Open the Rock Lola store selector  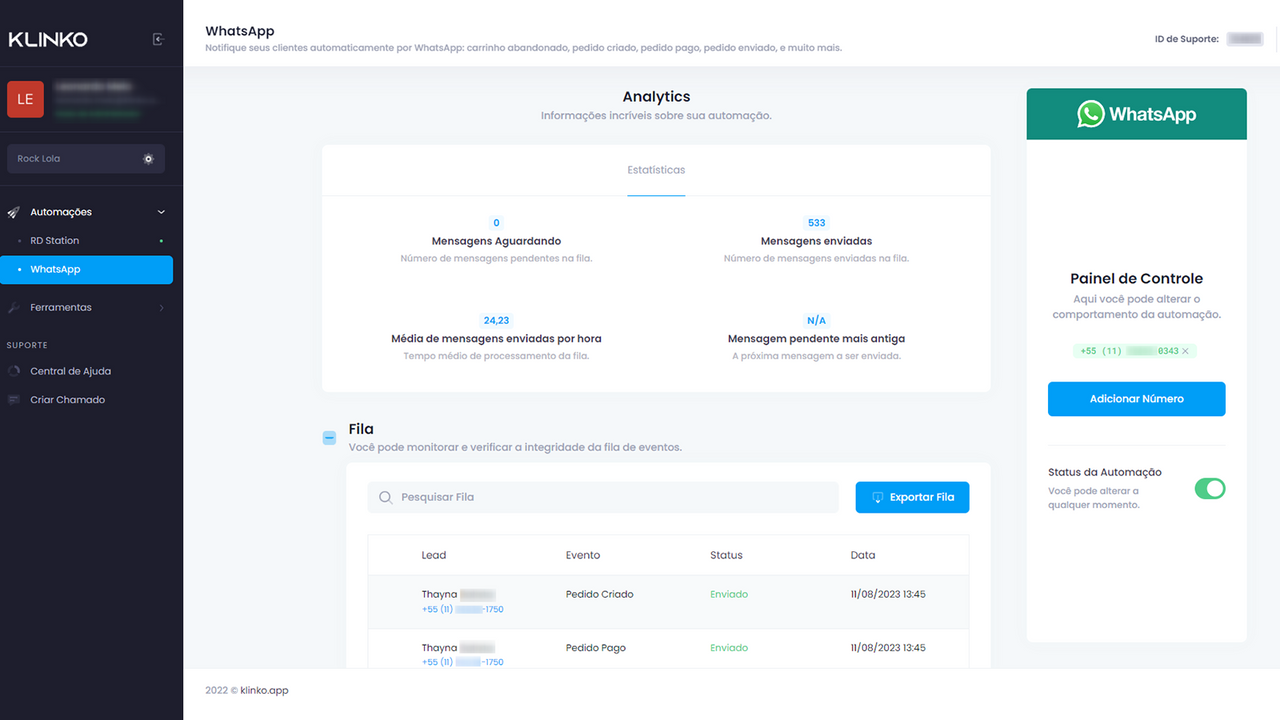click(x=85, y=159)
